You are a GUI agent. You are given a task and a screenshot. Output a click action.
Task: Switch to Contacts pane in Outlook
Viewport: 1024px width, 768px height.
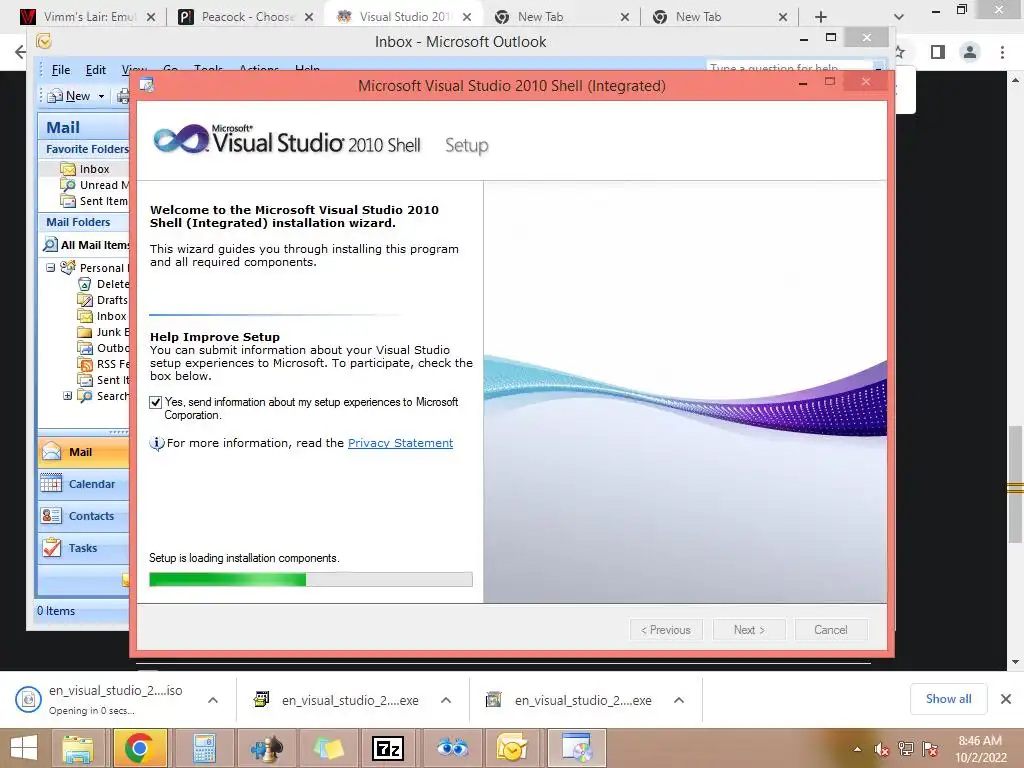(x=84, y=516)
